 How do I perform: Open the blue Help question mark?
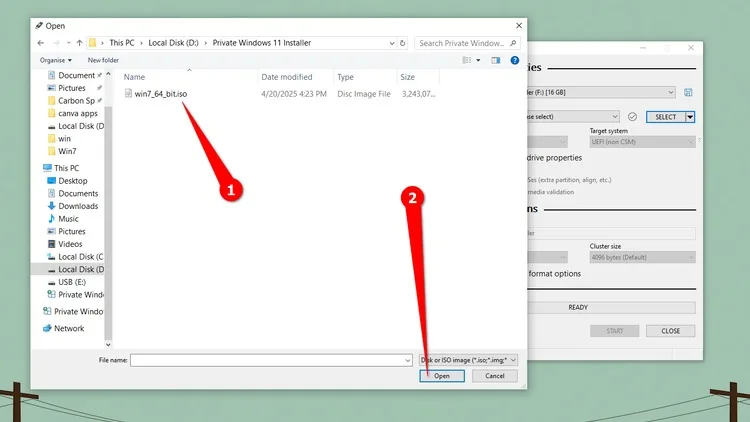515,60
